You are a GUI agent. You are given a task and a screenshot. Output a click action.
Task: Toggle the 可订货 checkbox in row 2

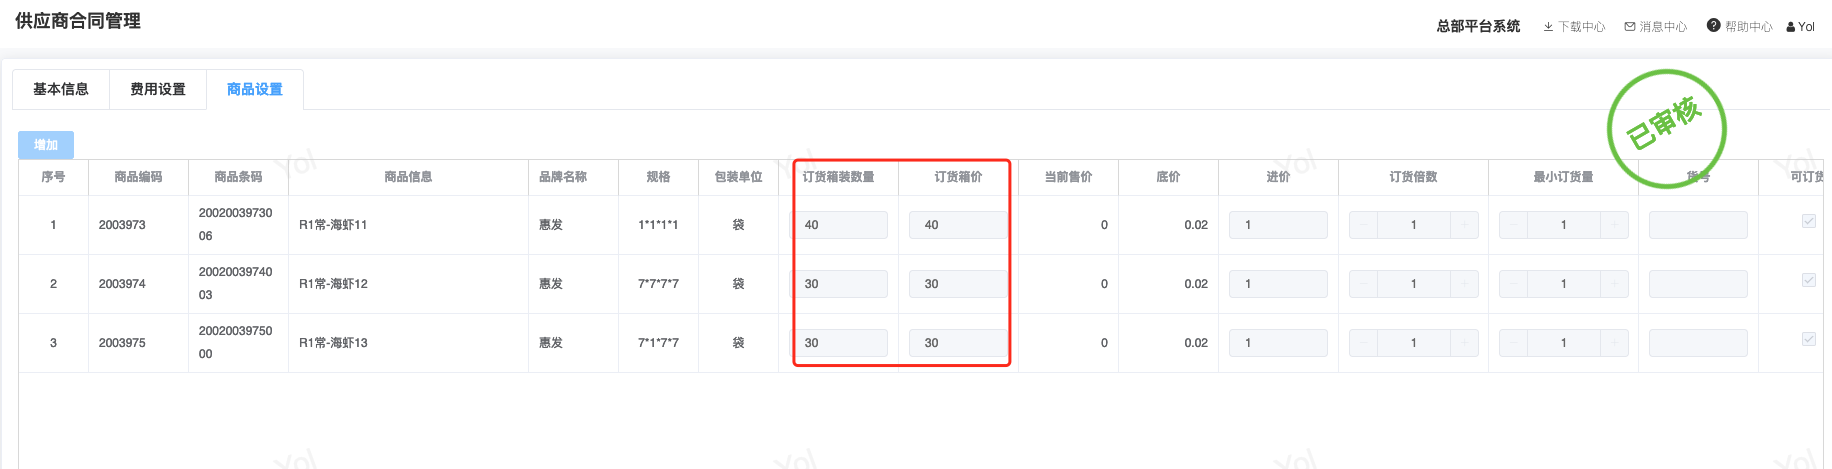coord(1808,280)
